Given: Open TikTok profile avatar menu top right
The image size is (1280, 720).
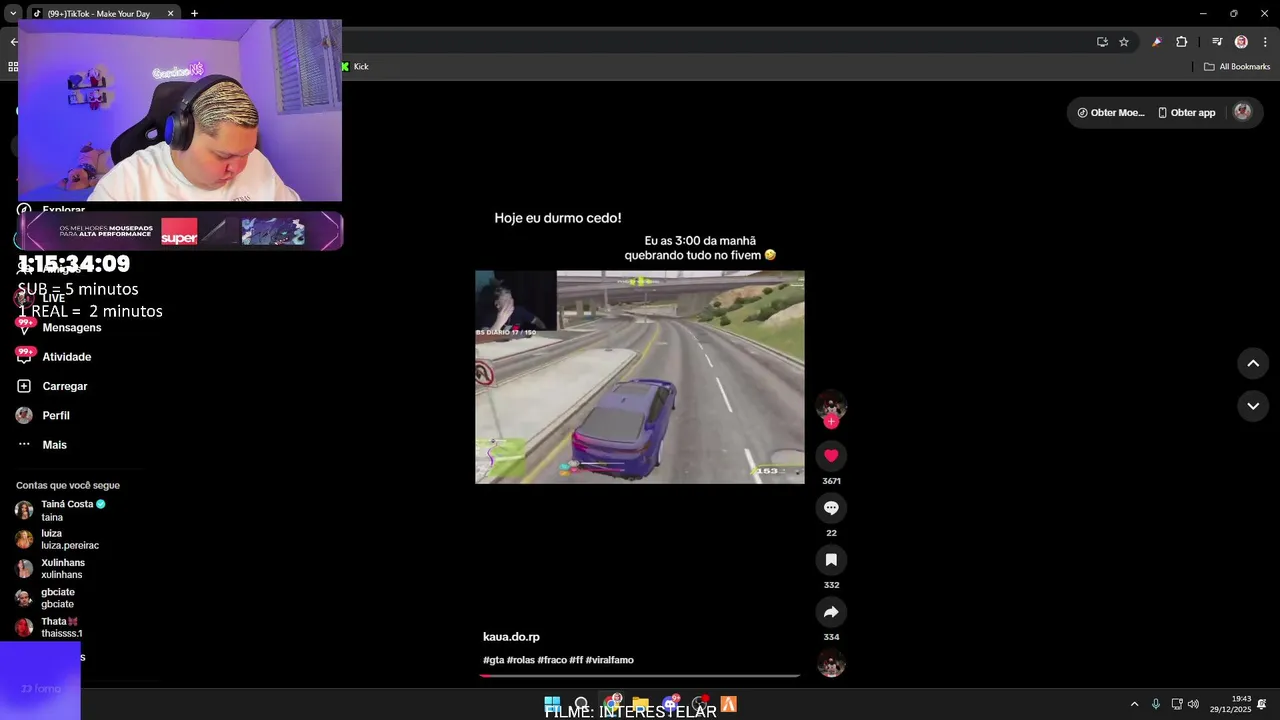Looking at the screenshot, I should 1243,112.
